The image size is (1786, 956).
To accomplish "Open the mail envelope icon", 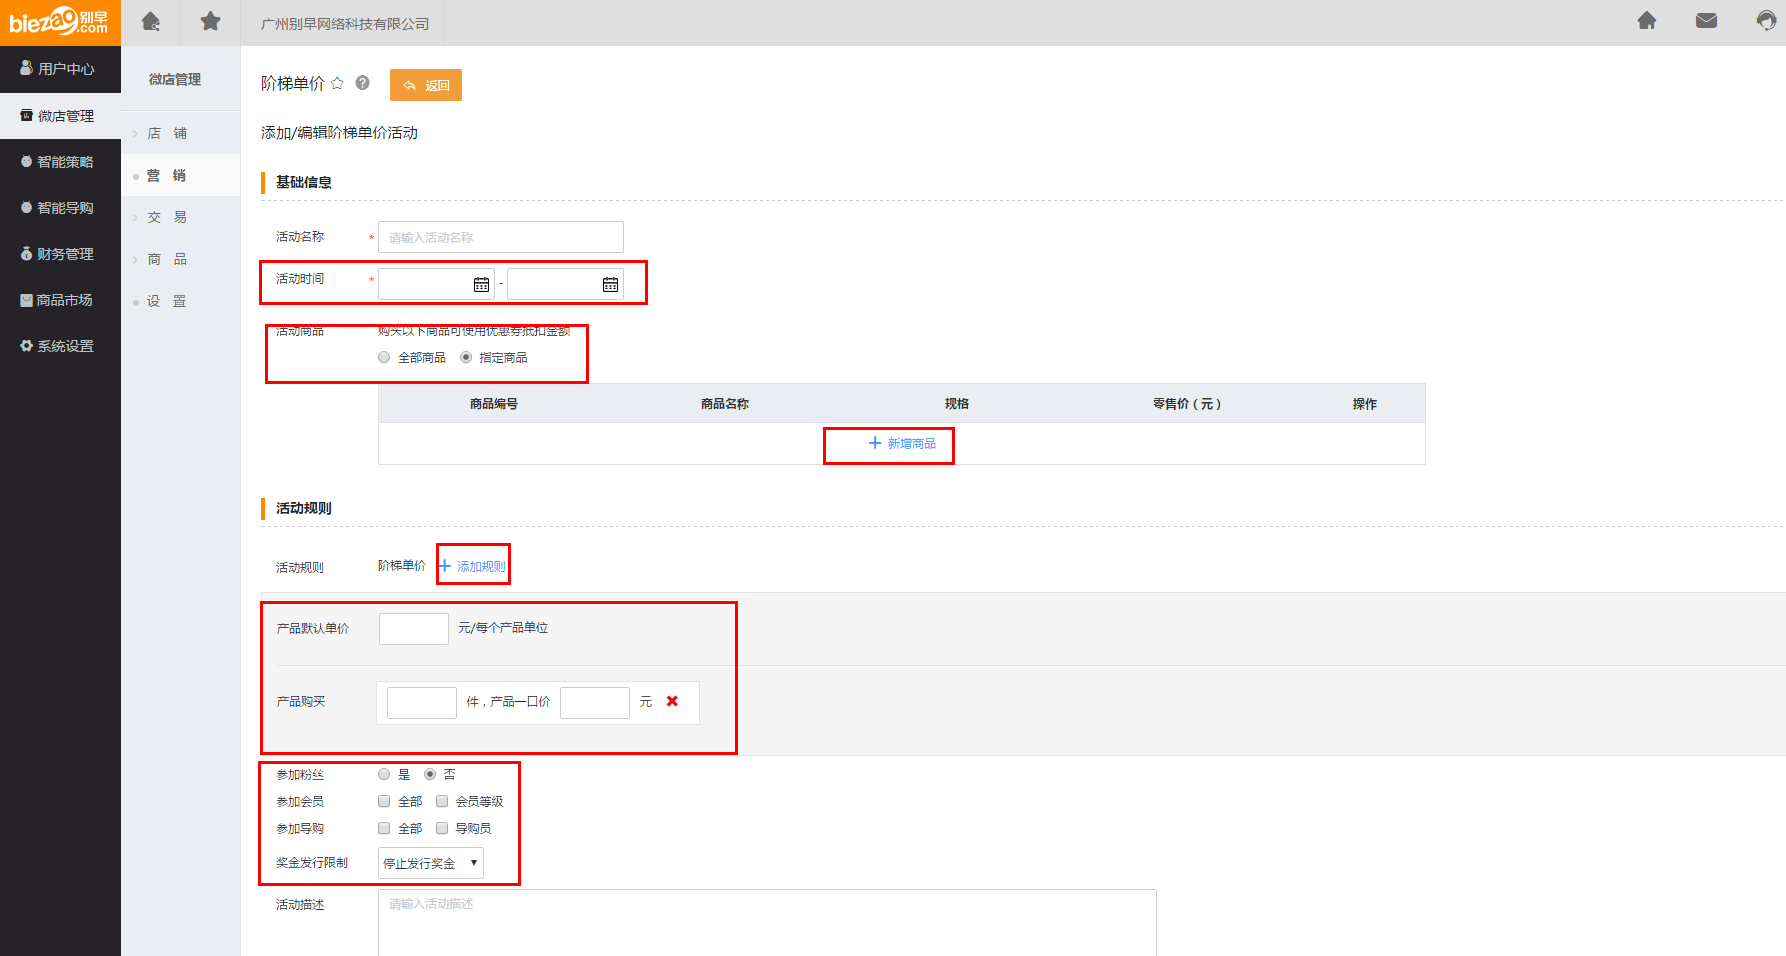I will pos(1706,21).
